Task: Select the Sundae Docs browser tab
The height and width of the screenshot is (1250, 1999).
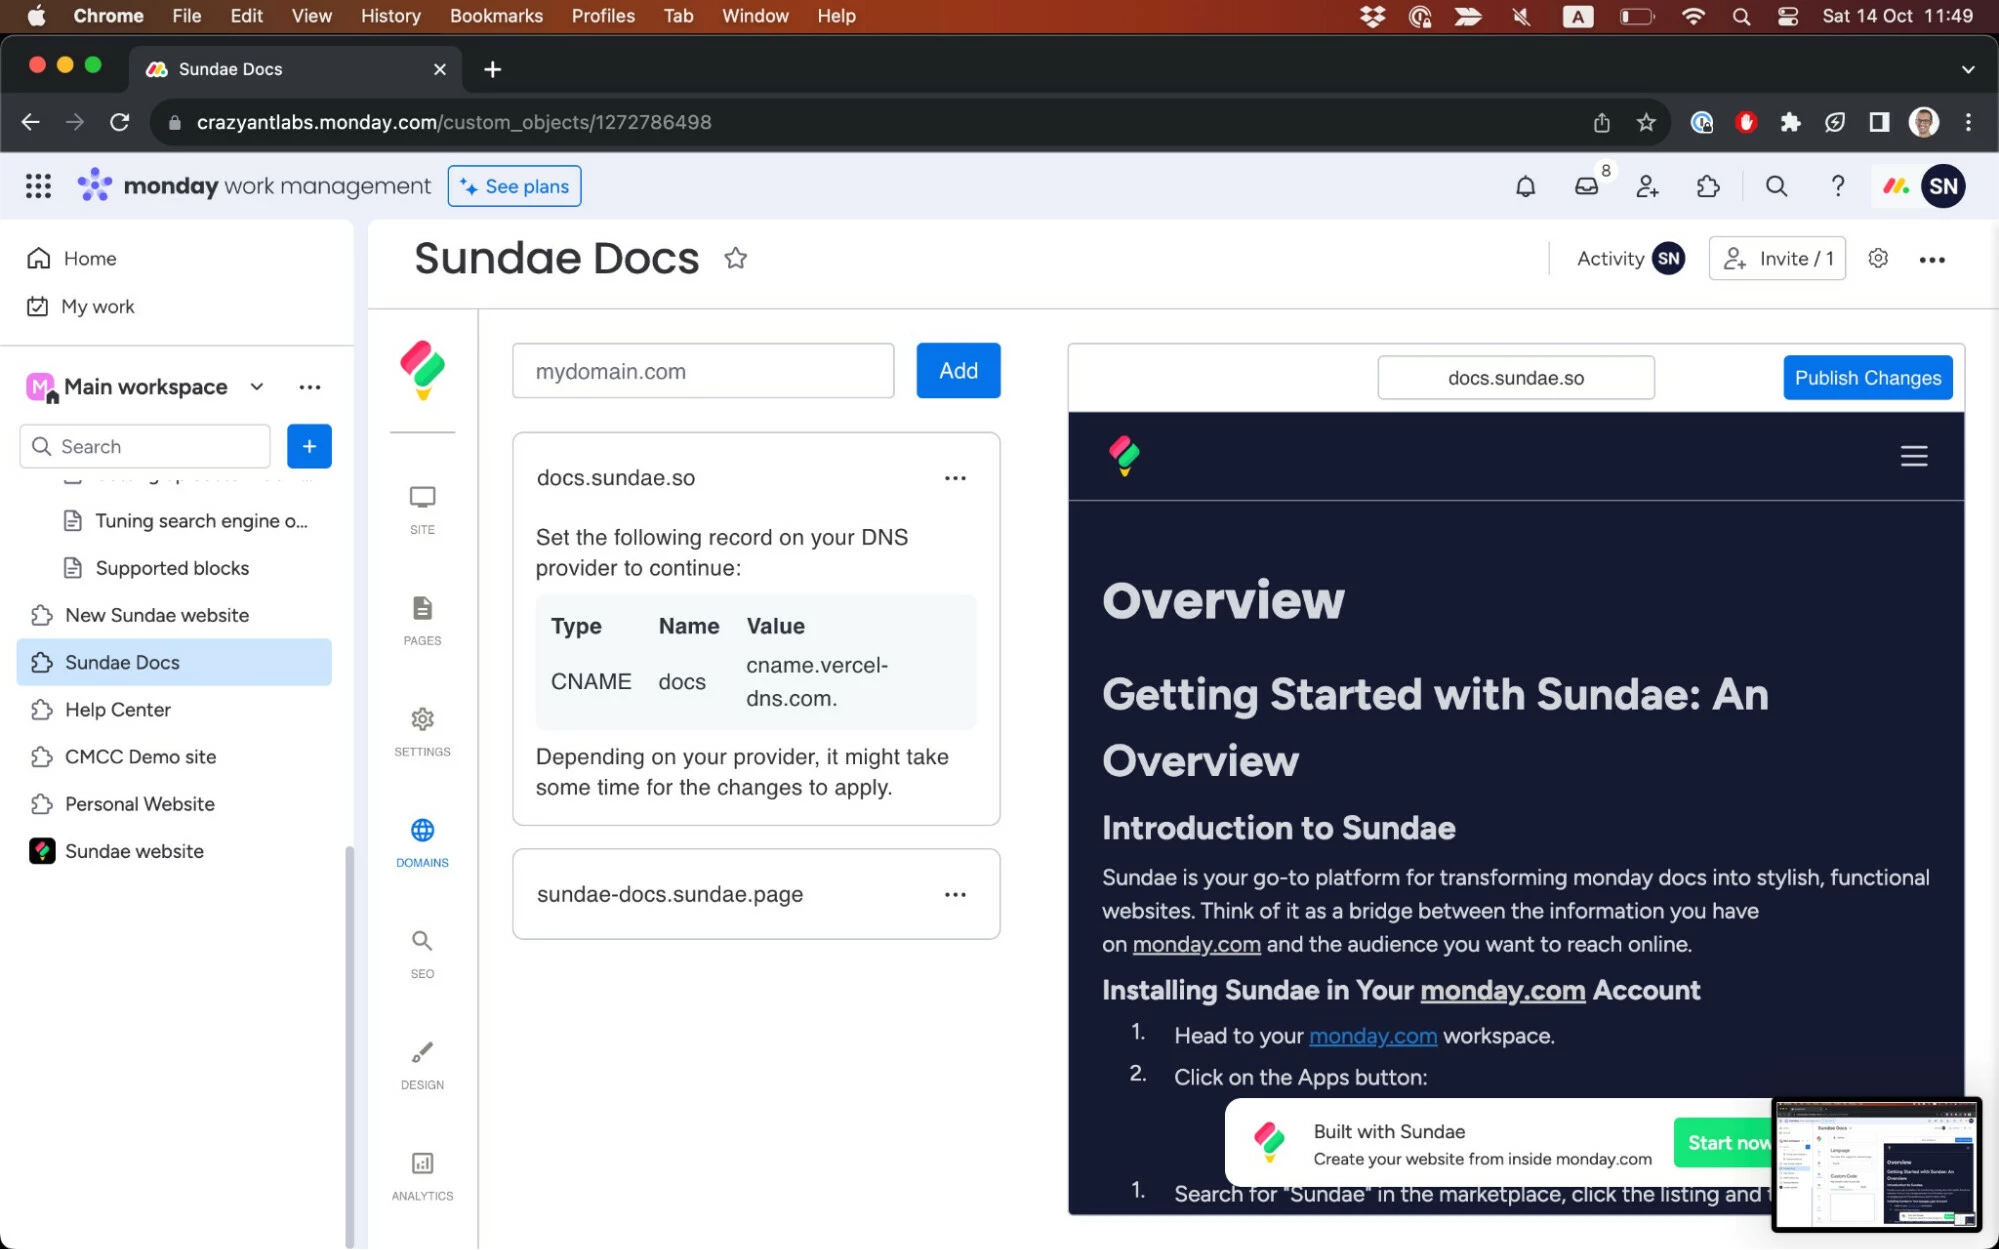Action: point(297,69)
